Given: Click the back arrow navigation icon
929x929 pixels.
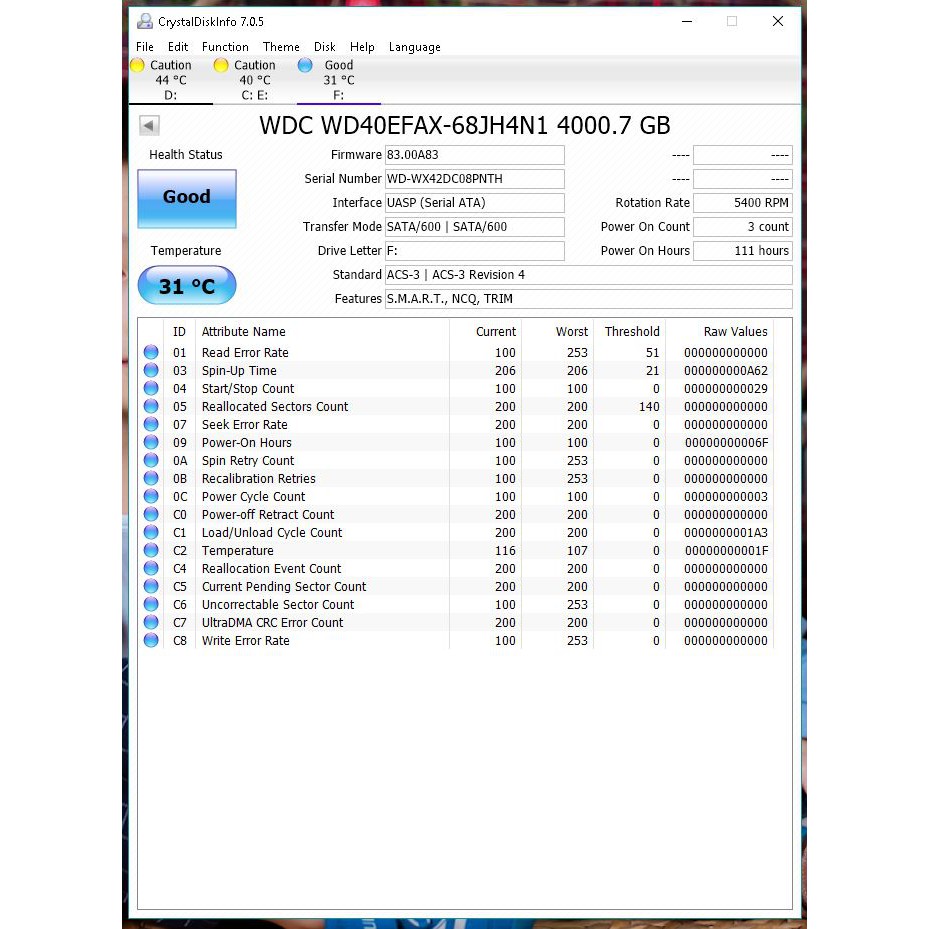Looking at the screenshot, I should point(148,125).
